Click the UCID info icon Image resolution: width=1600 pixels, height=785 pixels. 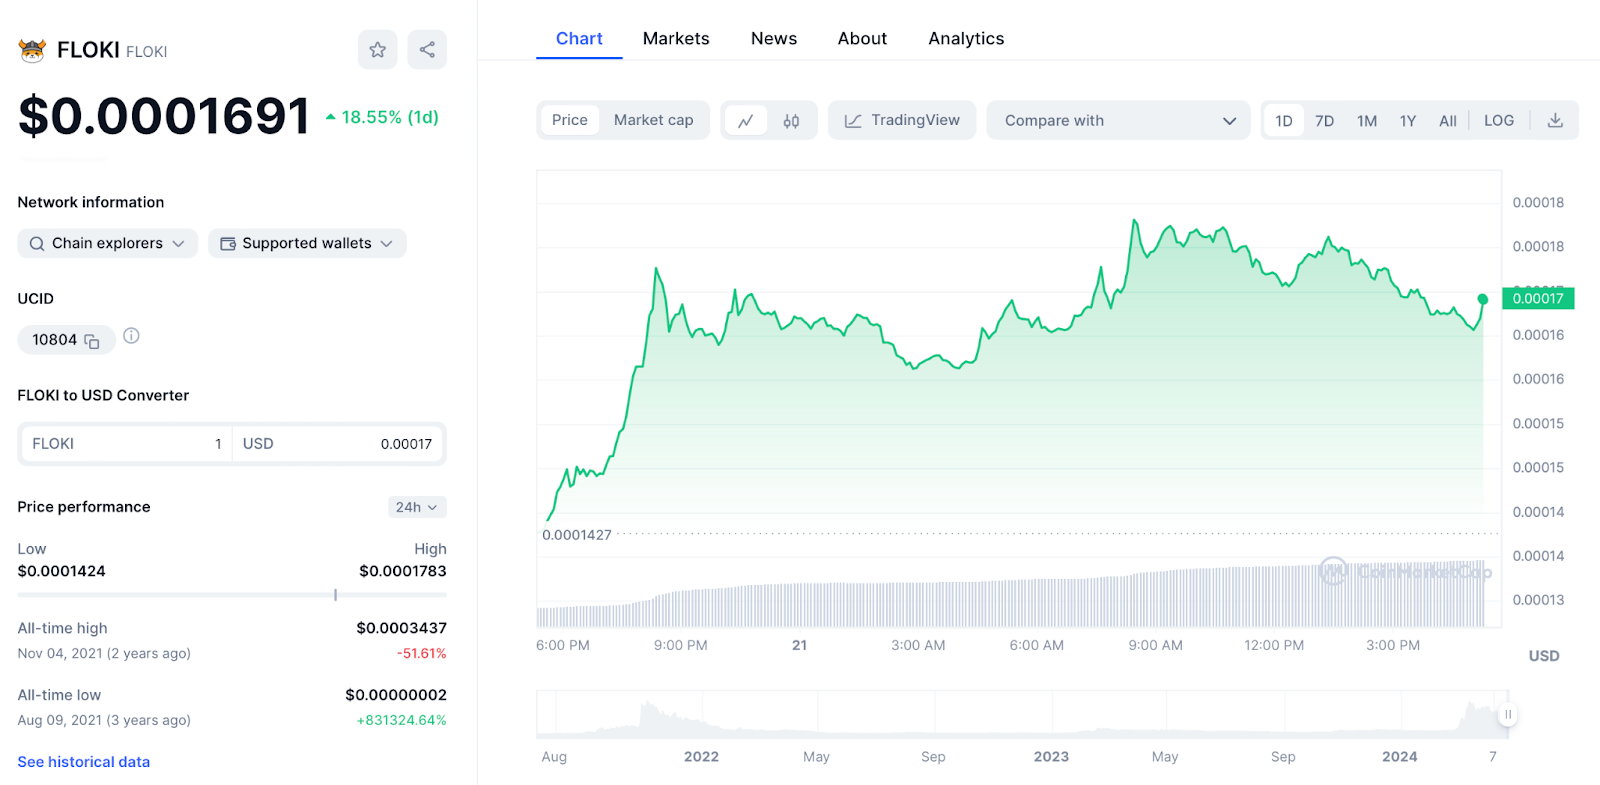(x=131, y=336)
